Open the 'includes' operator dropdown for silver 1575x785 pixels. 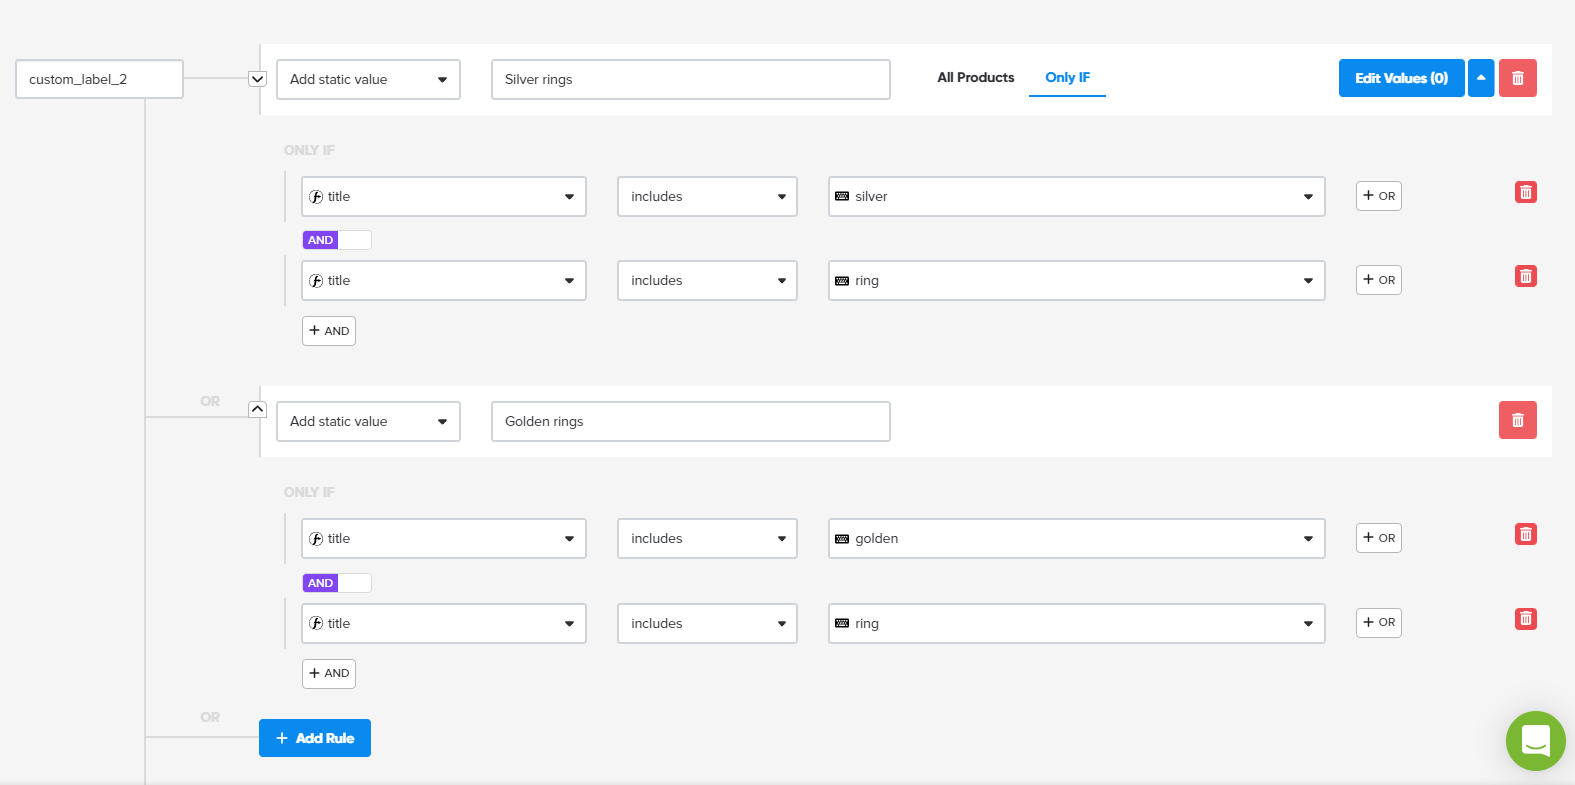click(x=707, y=197)
